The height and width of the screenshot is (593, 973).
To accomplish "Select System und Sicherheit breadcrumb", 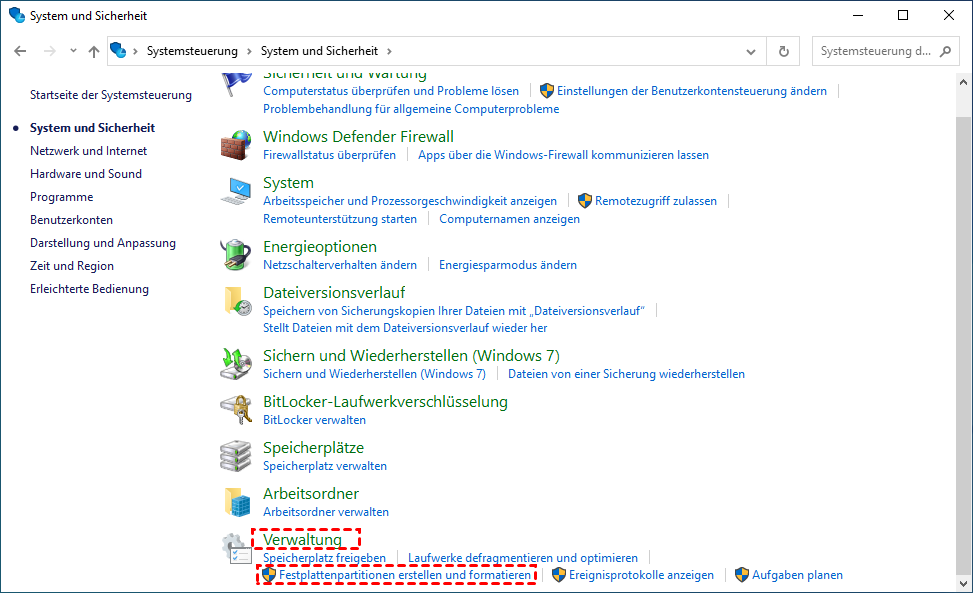I will [x=319, y=51].
